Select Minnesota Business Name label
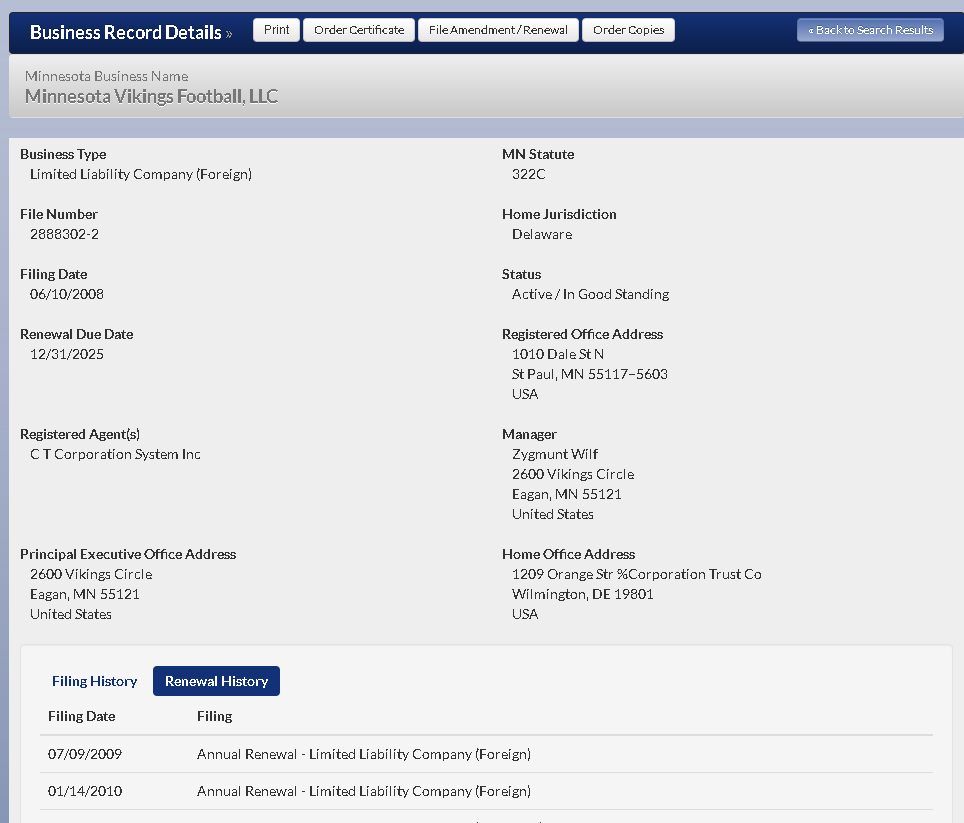The width and height of the screenshot is (964, 823). coord(106,76)
